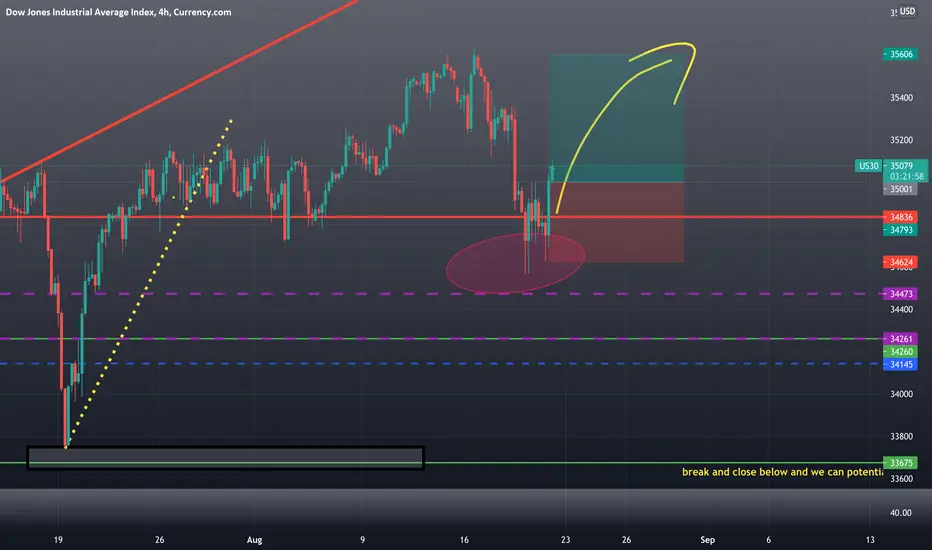
Task: Click the 03:21:58 candle countdown
Action: [x=906, y=177]
